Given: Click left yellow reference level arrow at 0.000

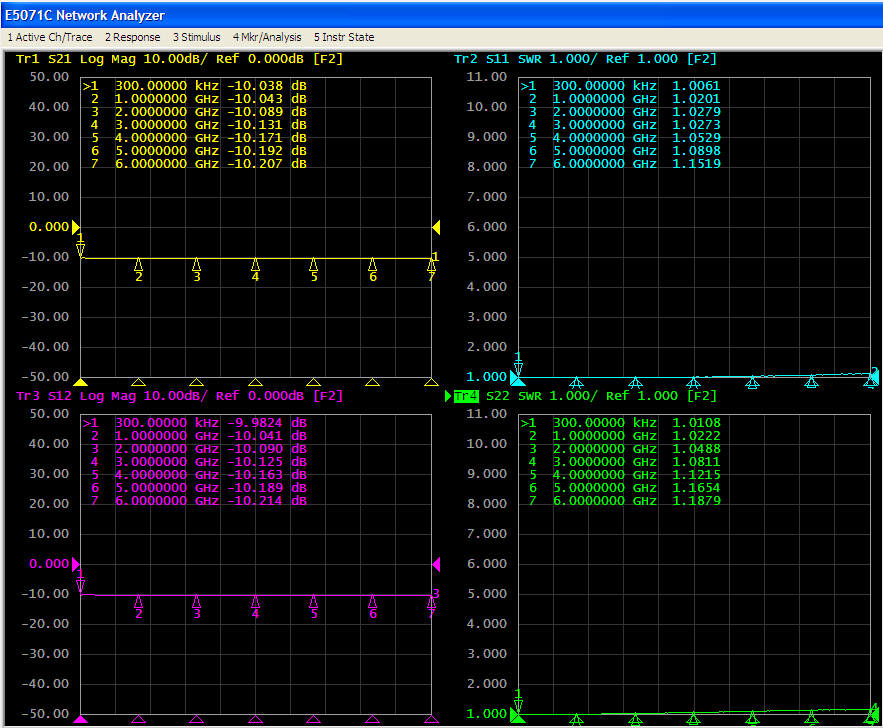Looking at the screenshot, I should coord(76,227).
